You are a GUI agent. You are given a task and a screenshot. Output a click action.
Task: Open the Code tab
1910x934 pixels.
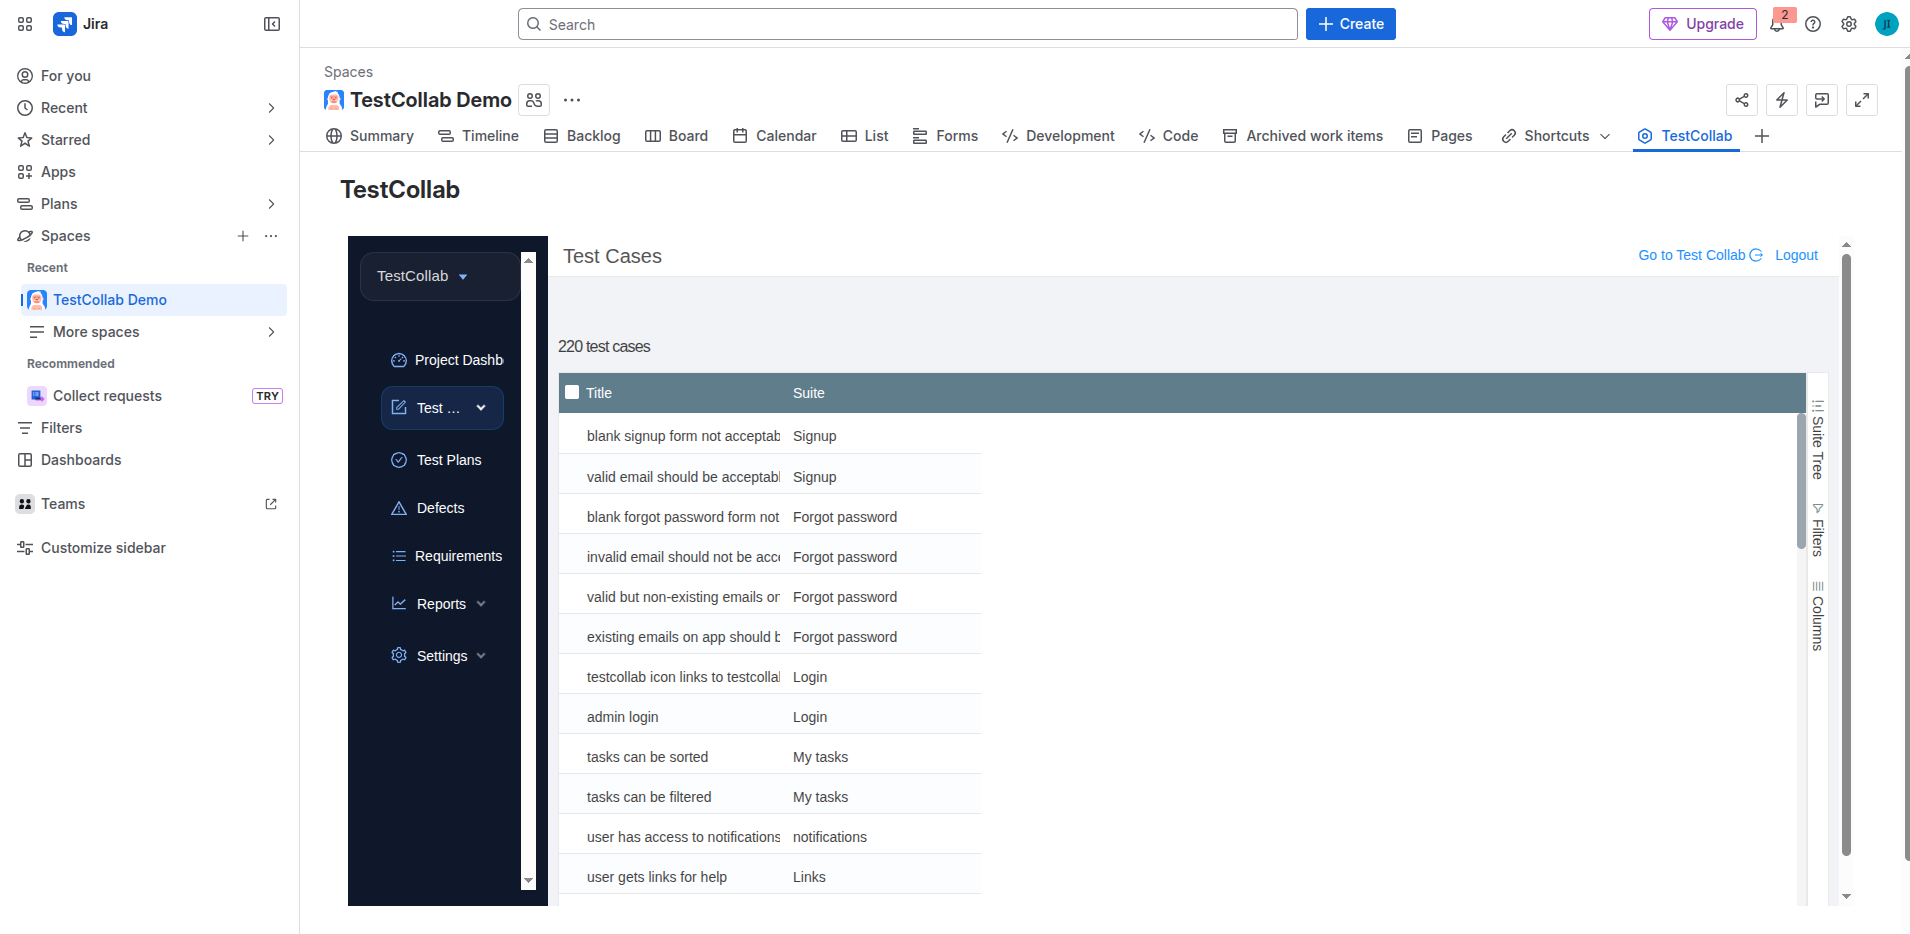pos(1169,136)
